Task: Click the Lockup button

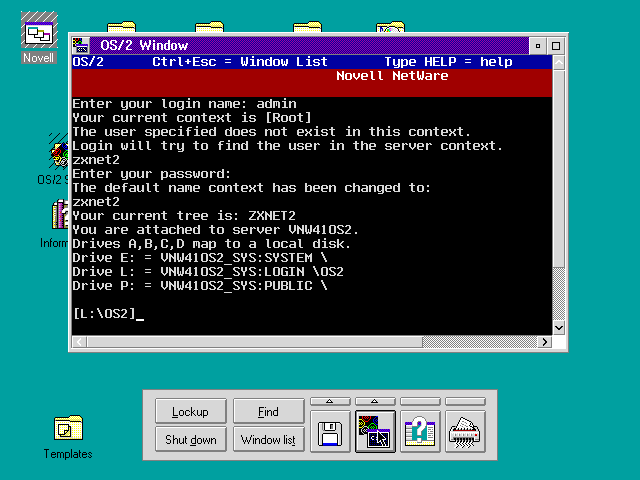Action: point(191,411)
